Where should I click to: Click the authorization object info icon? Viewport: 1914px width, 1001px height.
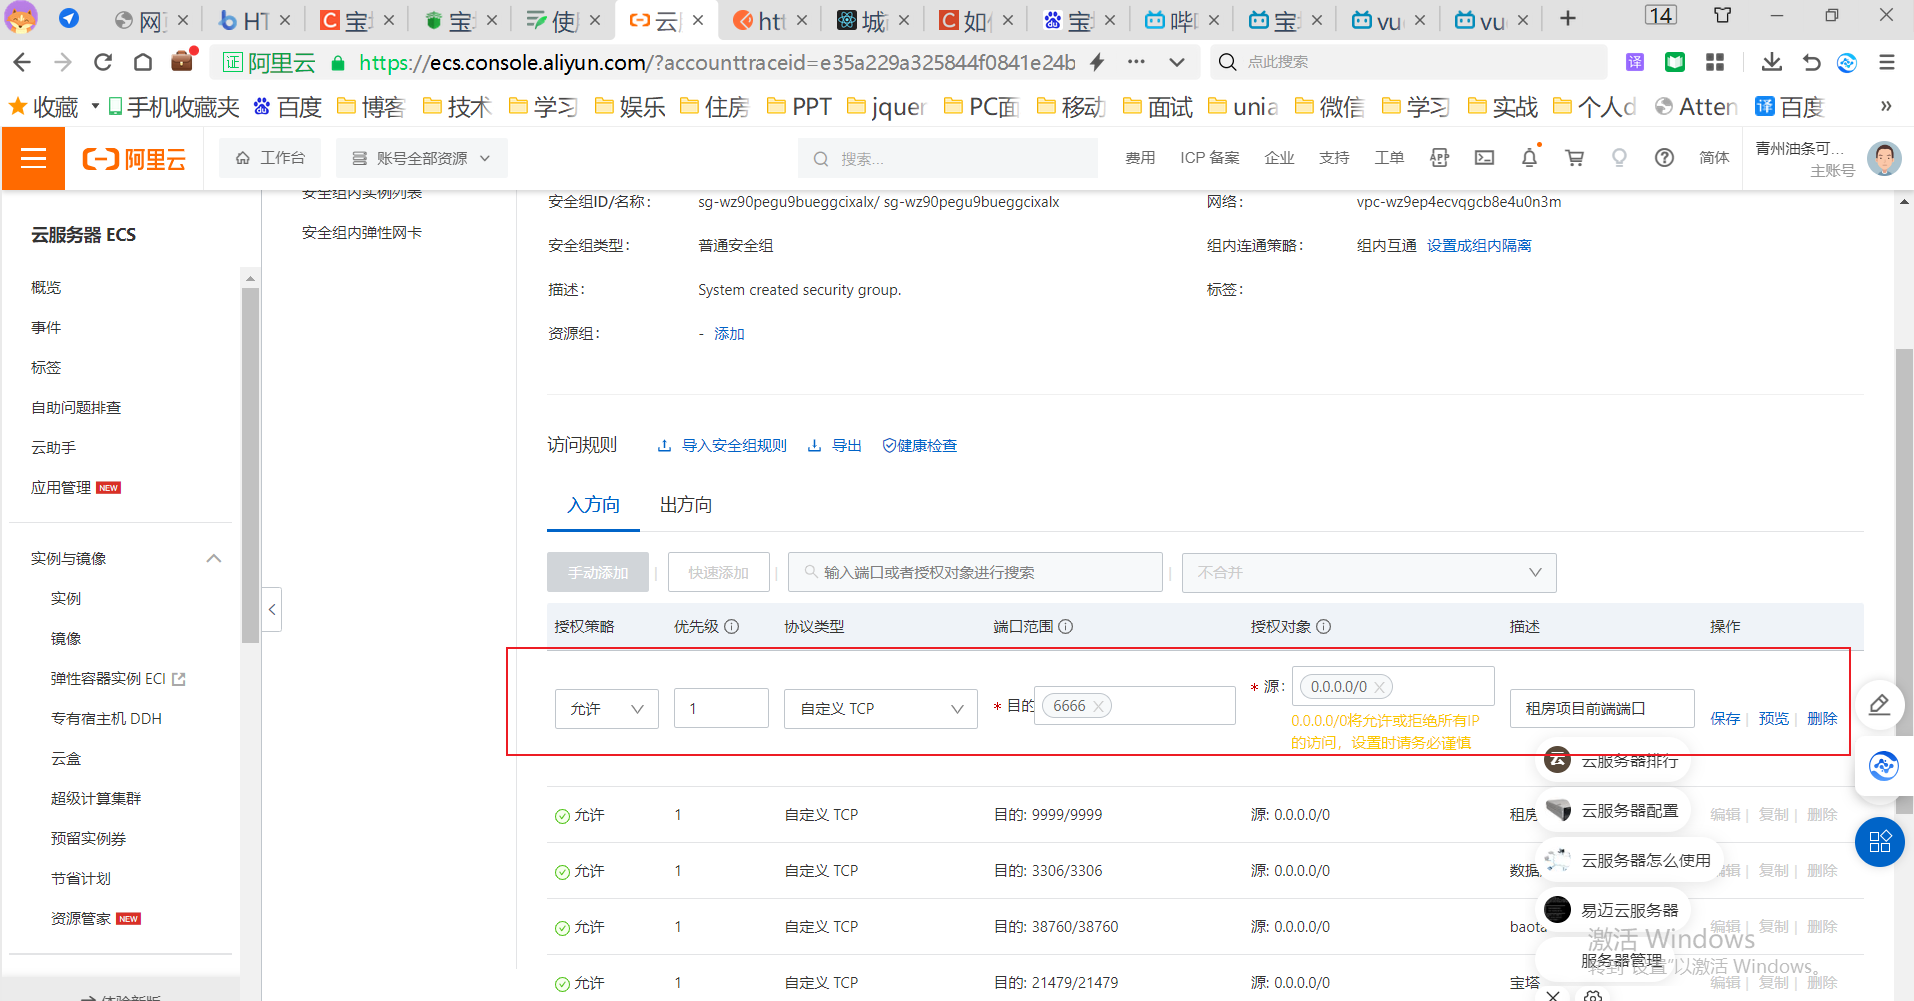pyautogui.click(x=1323, y=626)
